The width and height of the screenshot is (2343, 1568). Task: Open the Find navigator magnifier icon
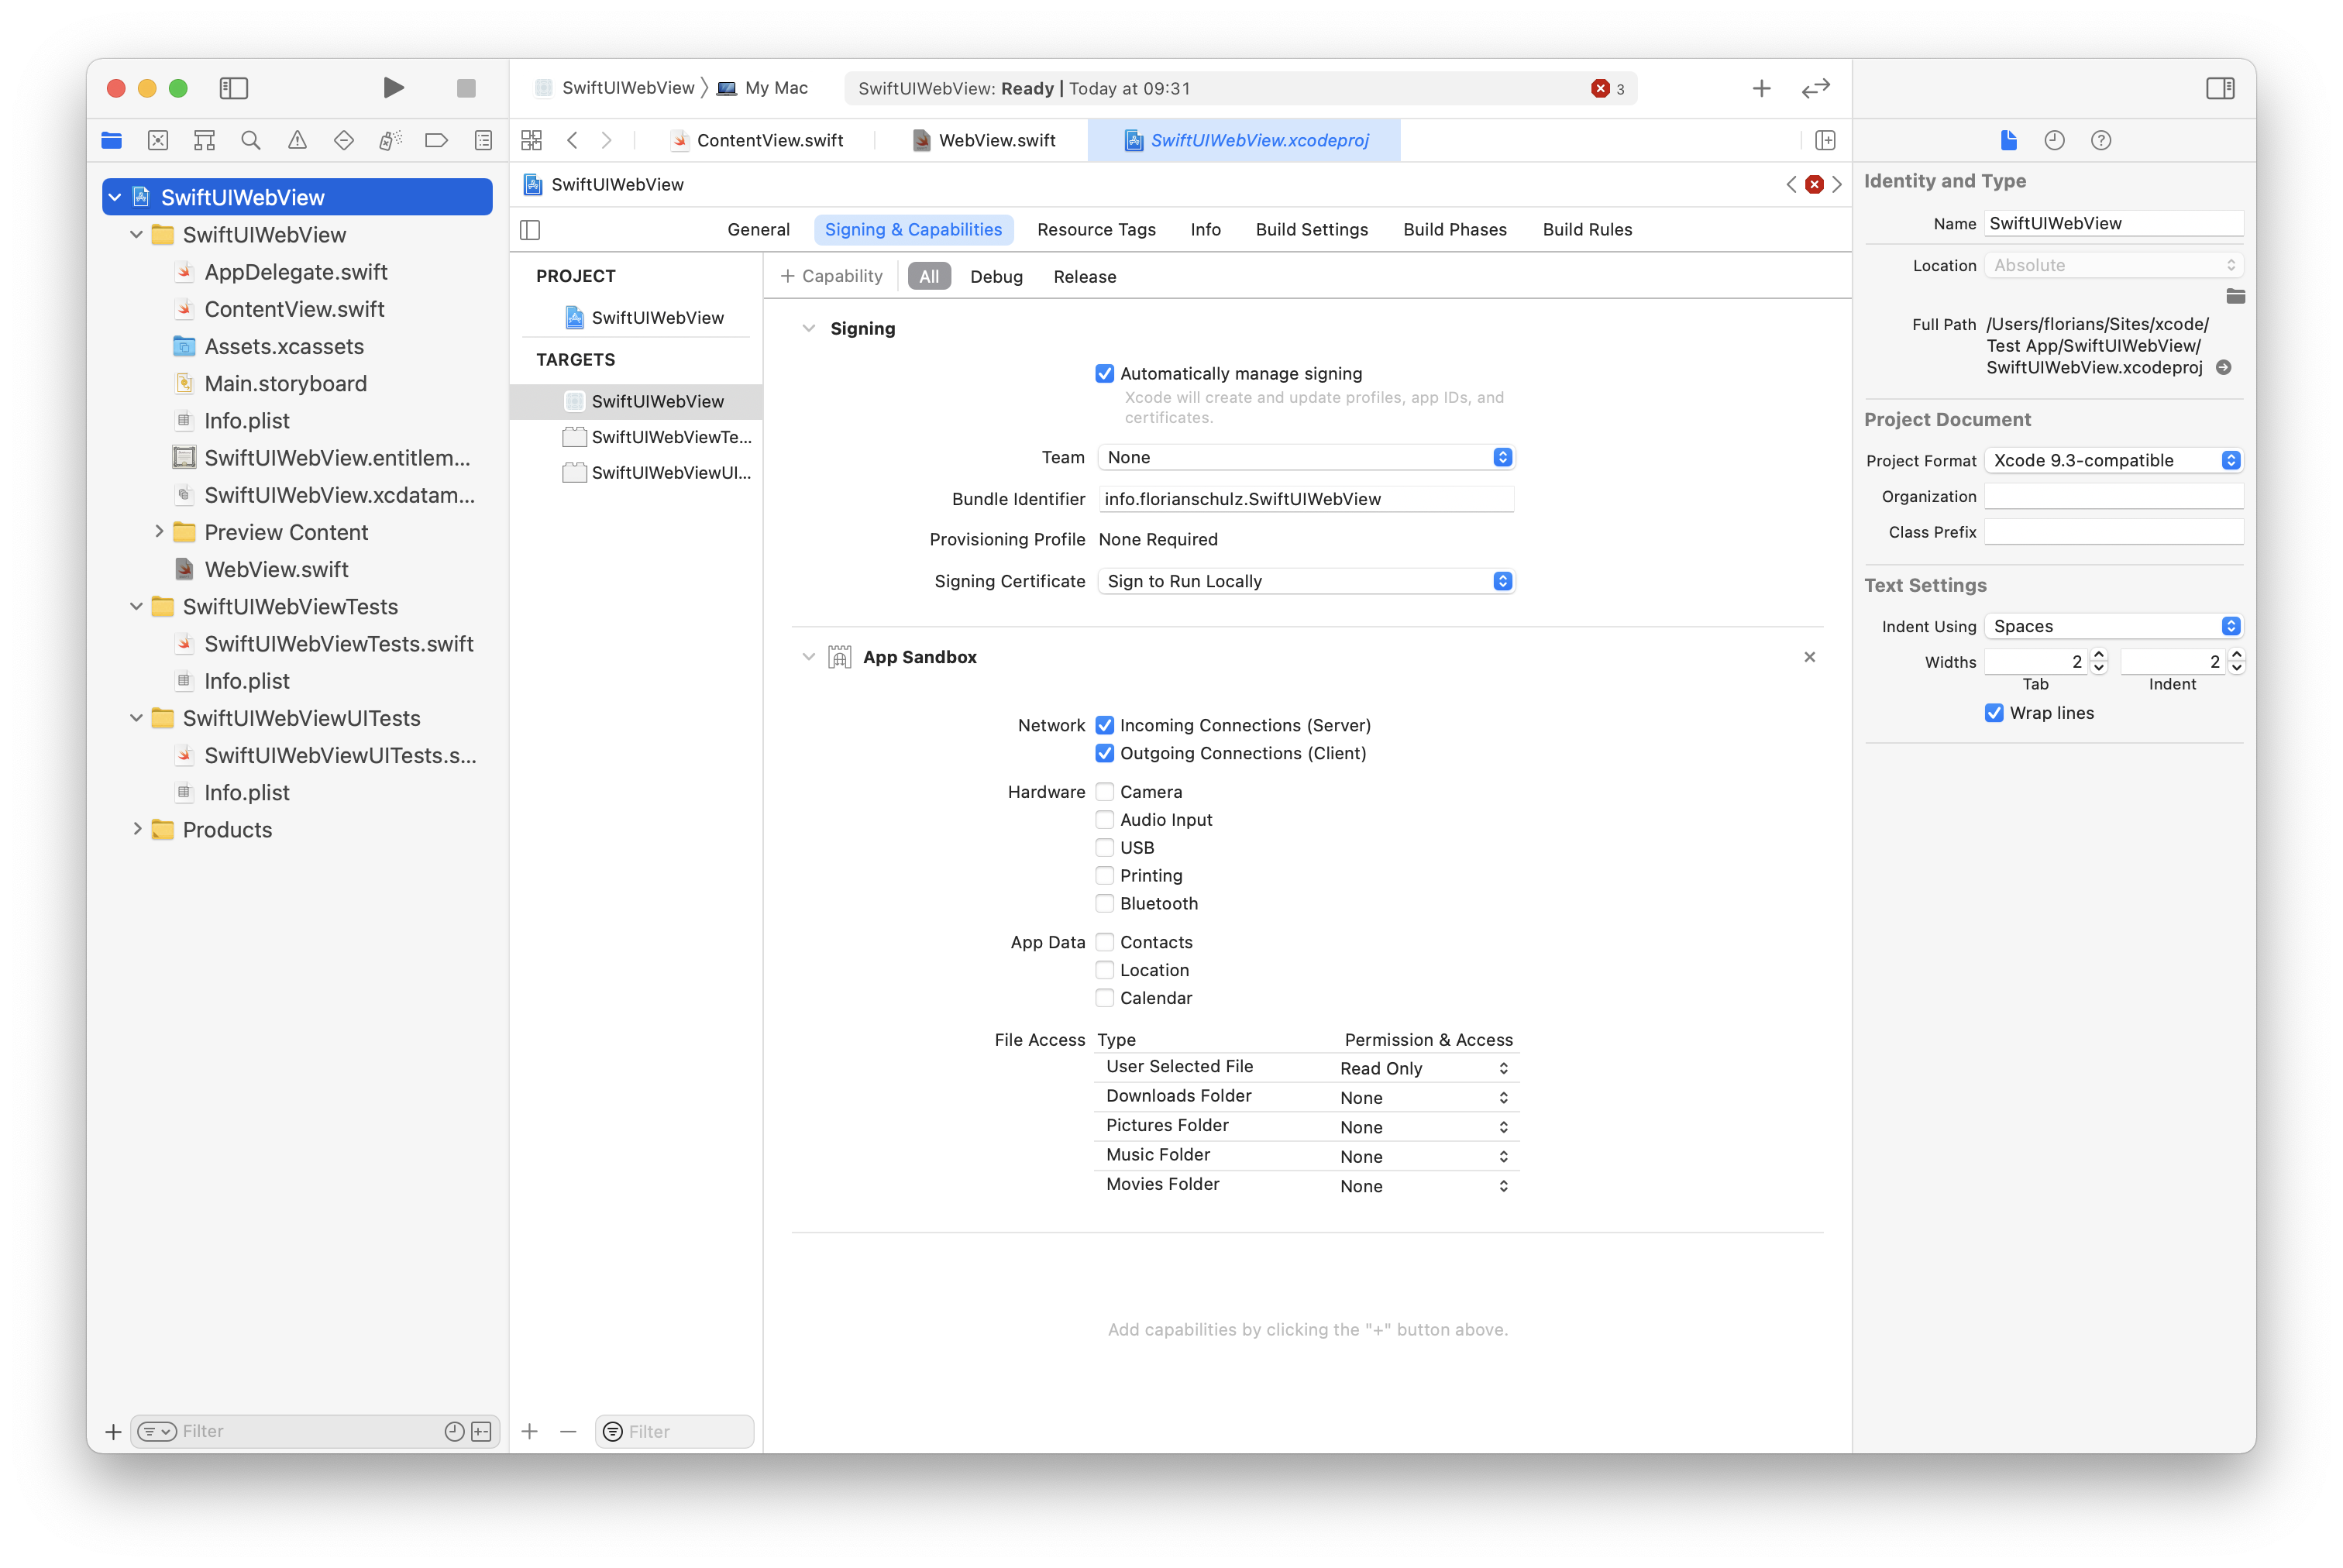[x=251, y=140]
